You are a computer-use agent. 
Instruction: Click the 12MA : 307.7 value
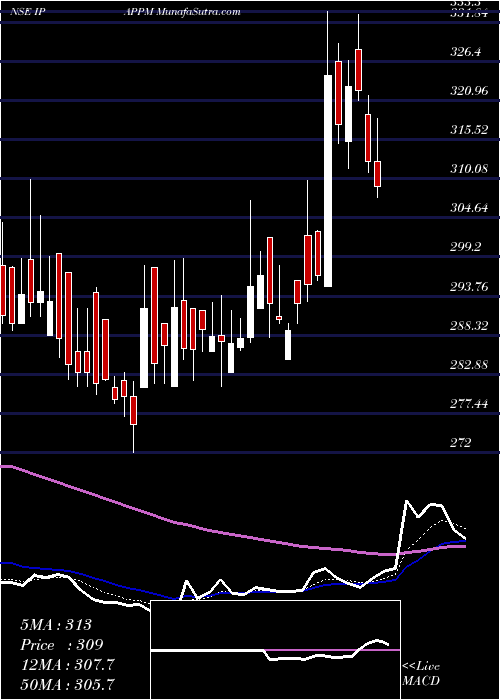click(67, 665)
